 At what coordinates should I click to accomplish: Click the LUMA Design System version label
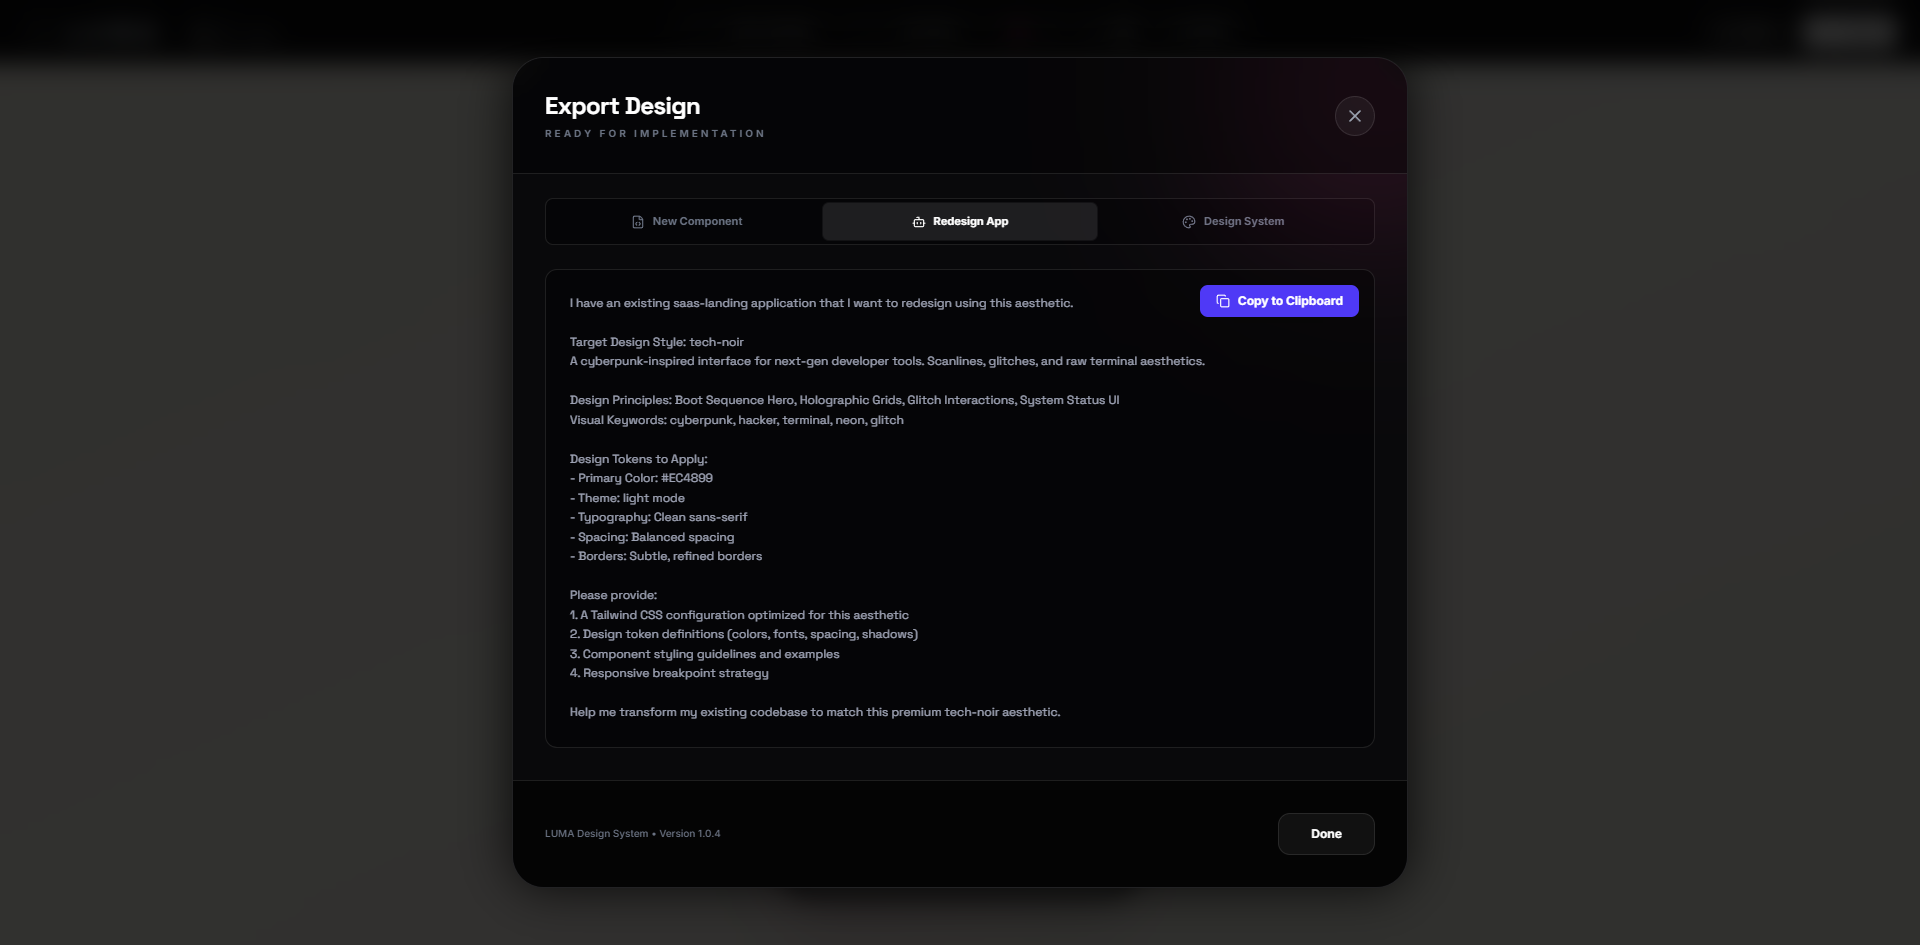click(632, 833)
